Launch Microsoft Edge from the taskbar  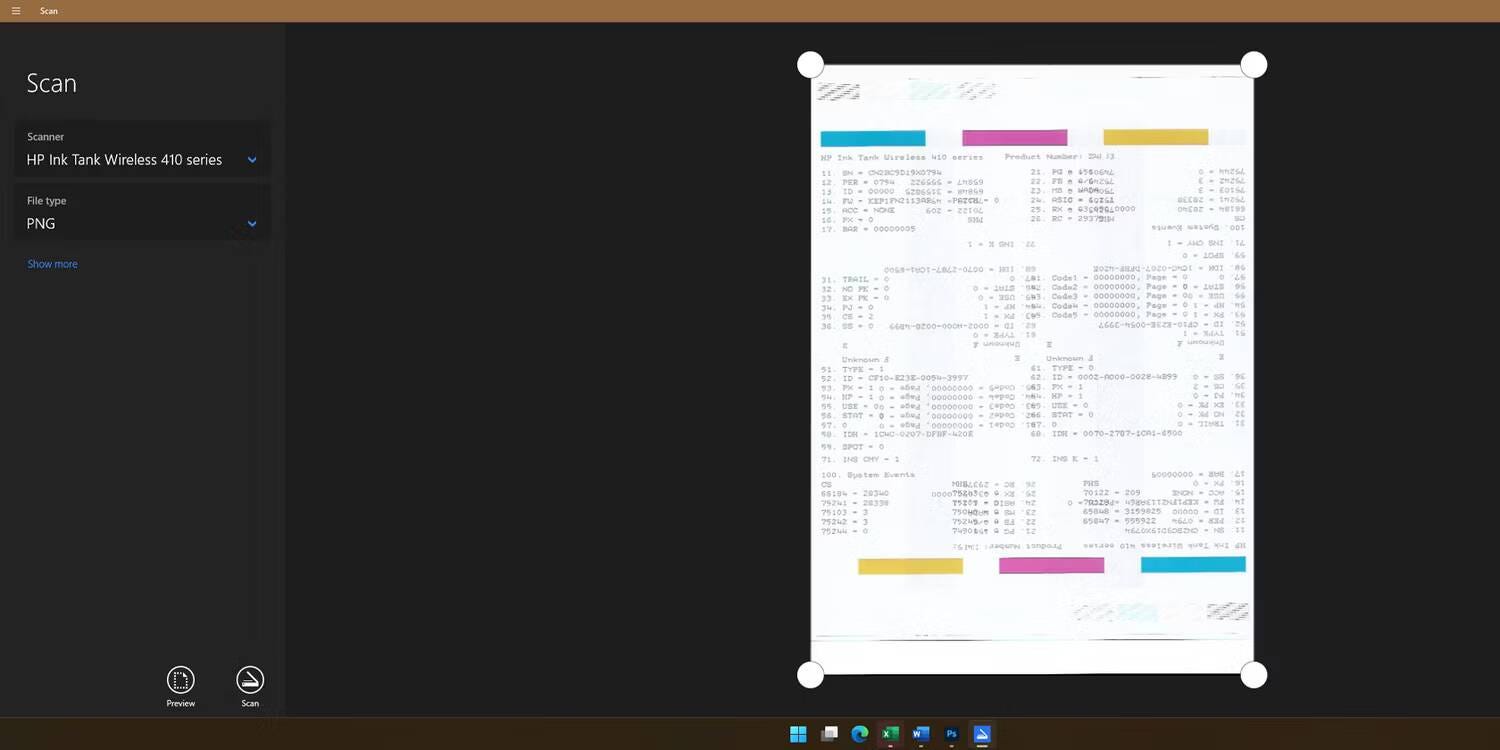click(x=859, y=735)
